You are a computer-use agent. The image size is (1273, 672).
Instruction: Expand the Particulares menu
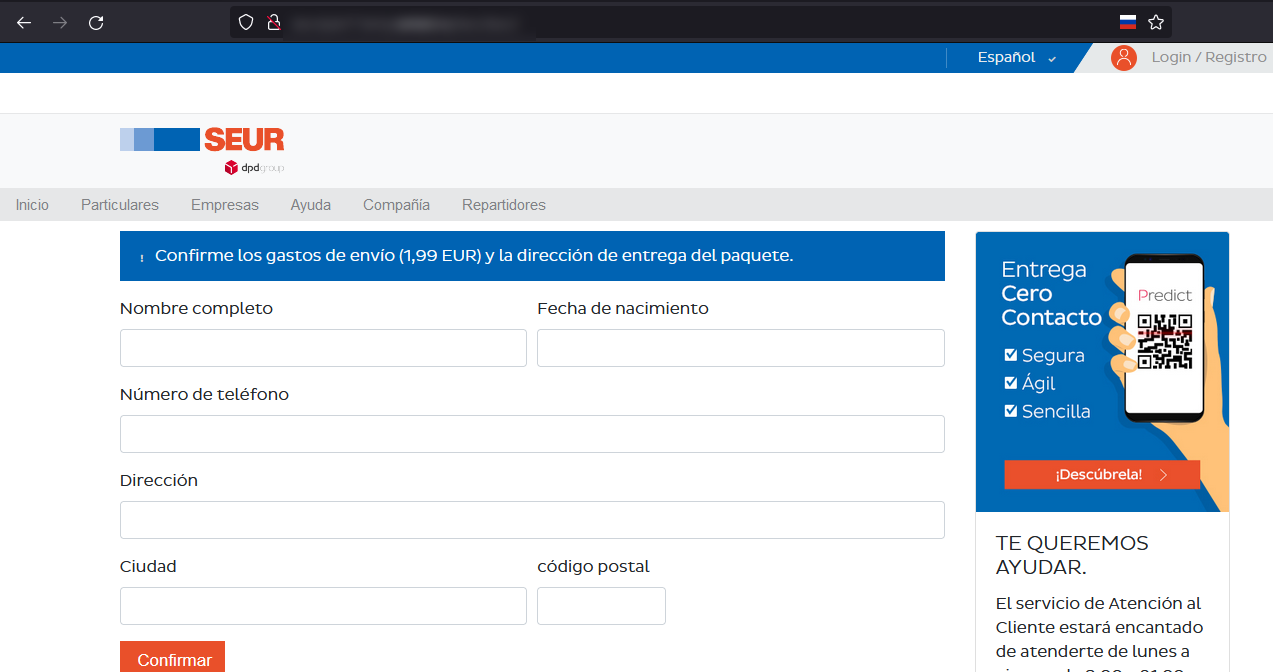pos(120,205)
